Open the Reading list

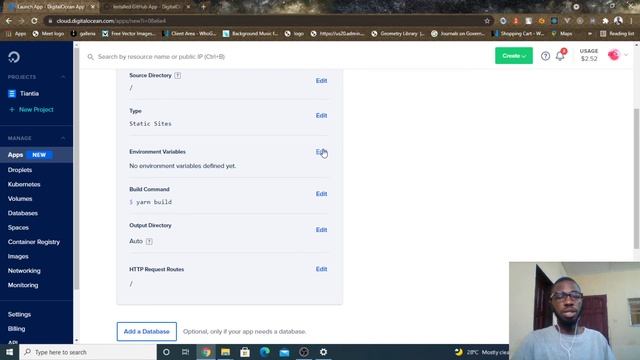(617, 34)
